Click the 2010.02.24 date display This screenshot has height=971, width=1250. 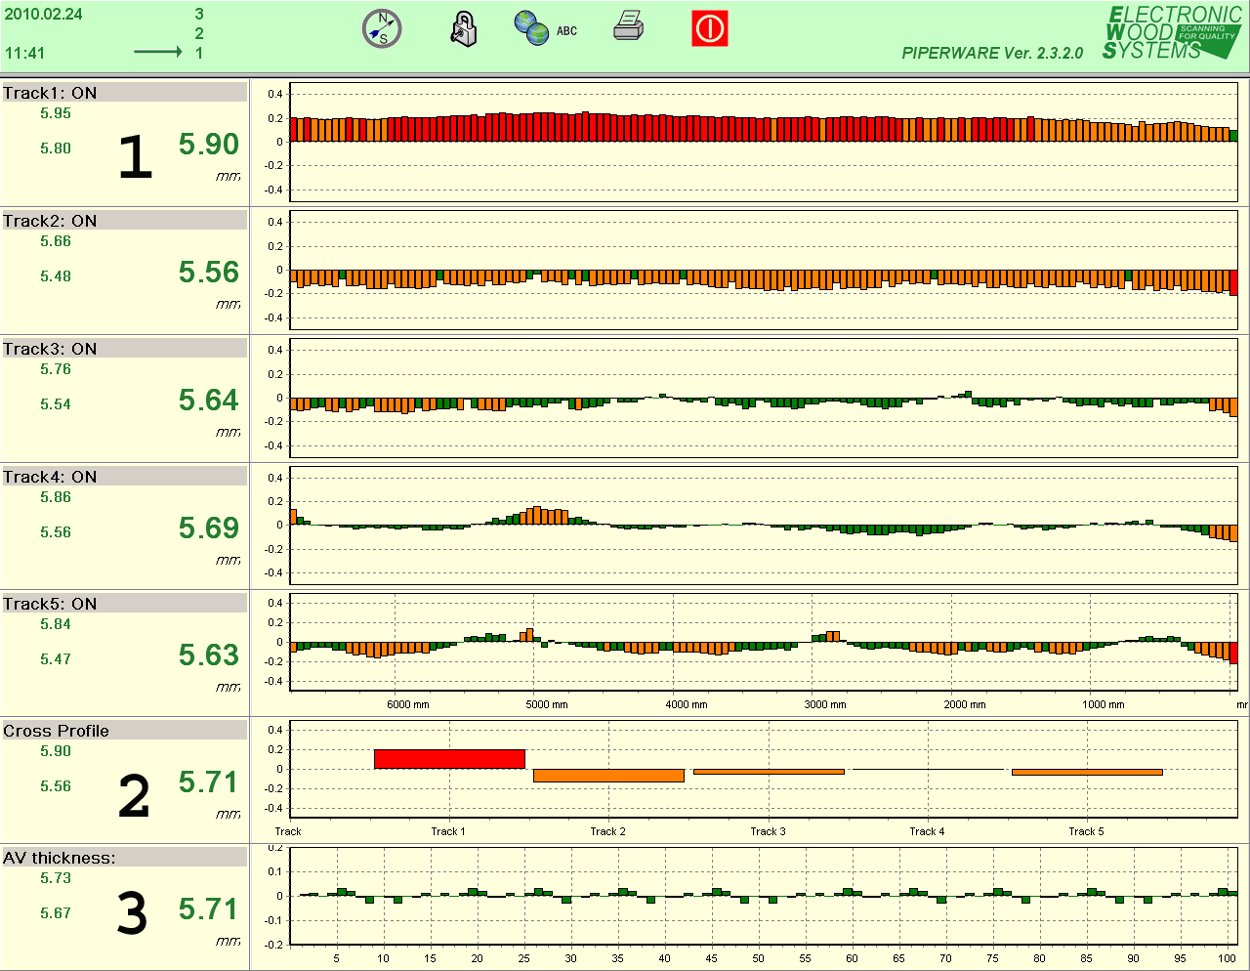click(x=44, y=14)
